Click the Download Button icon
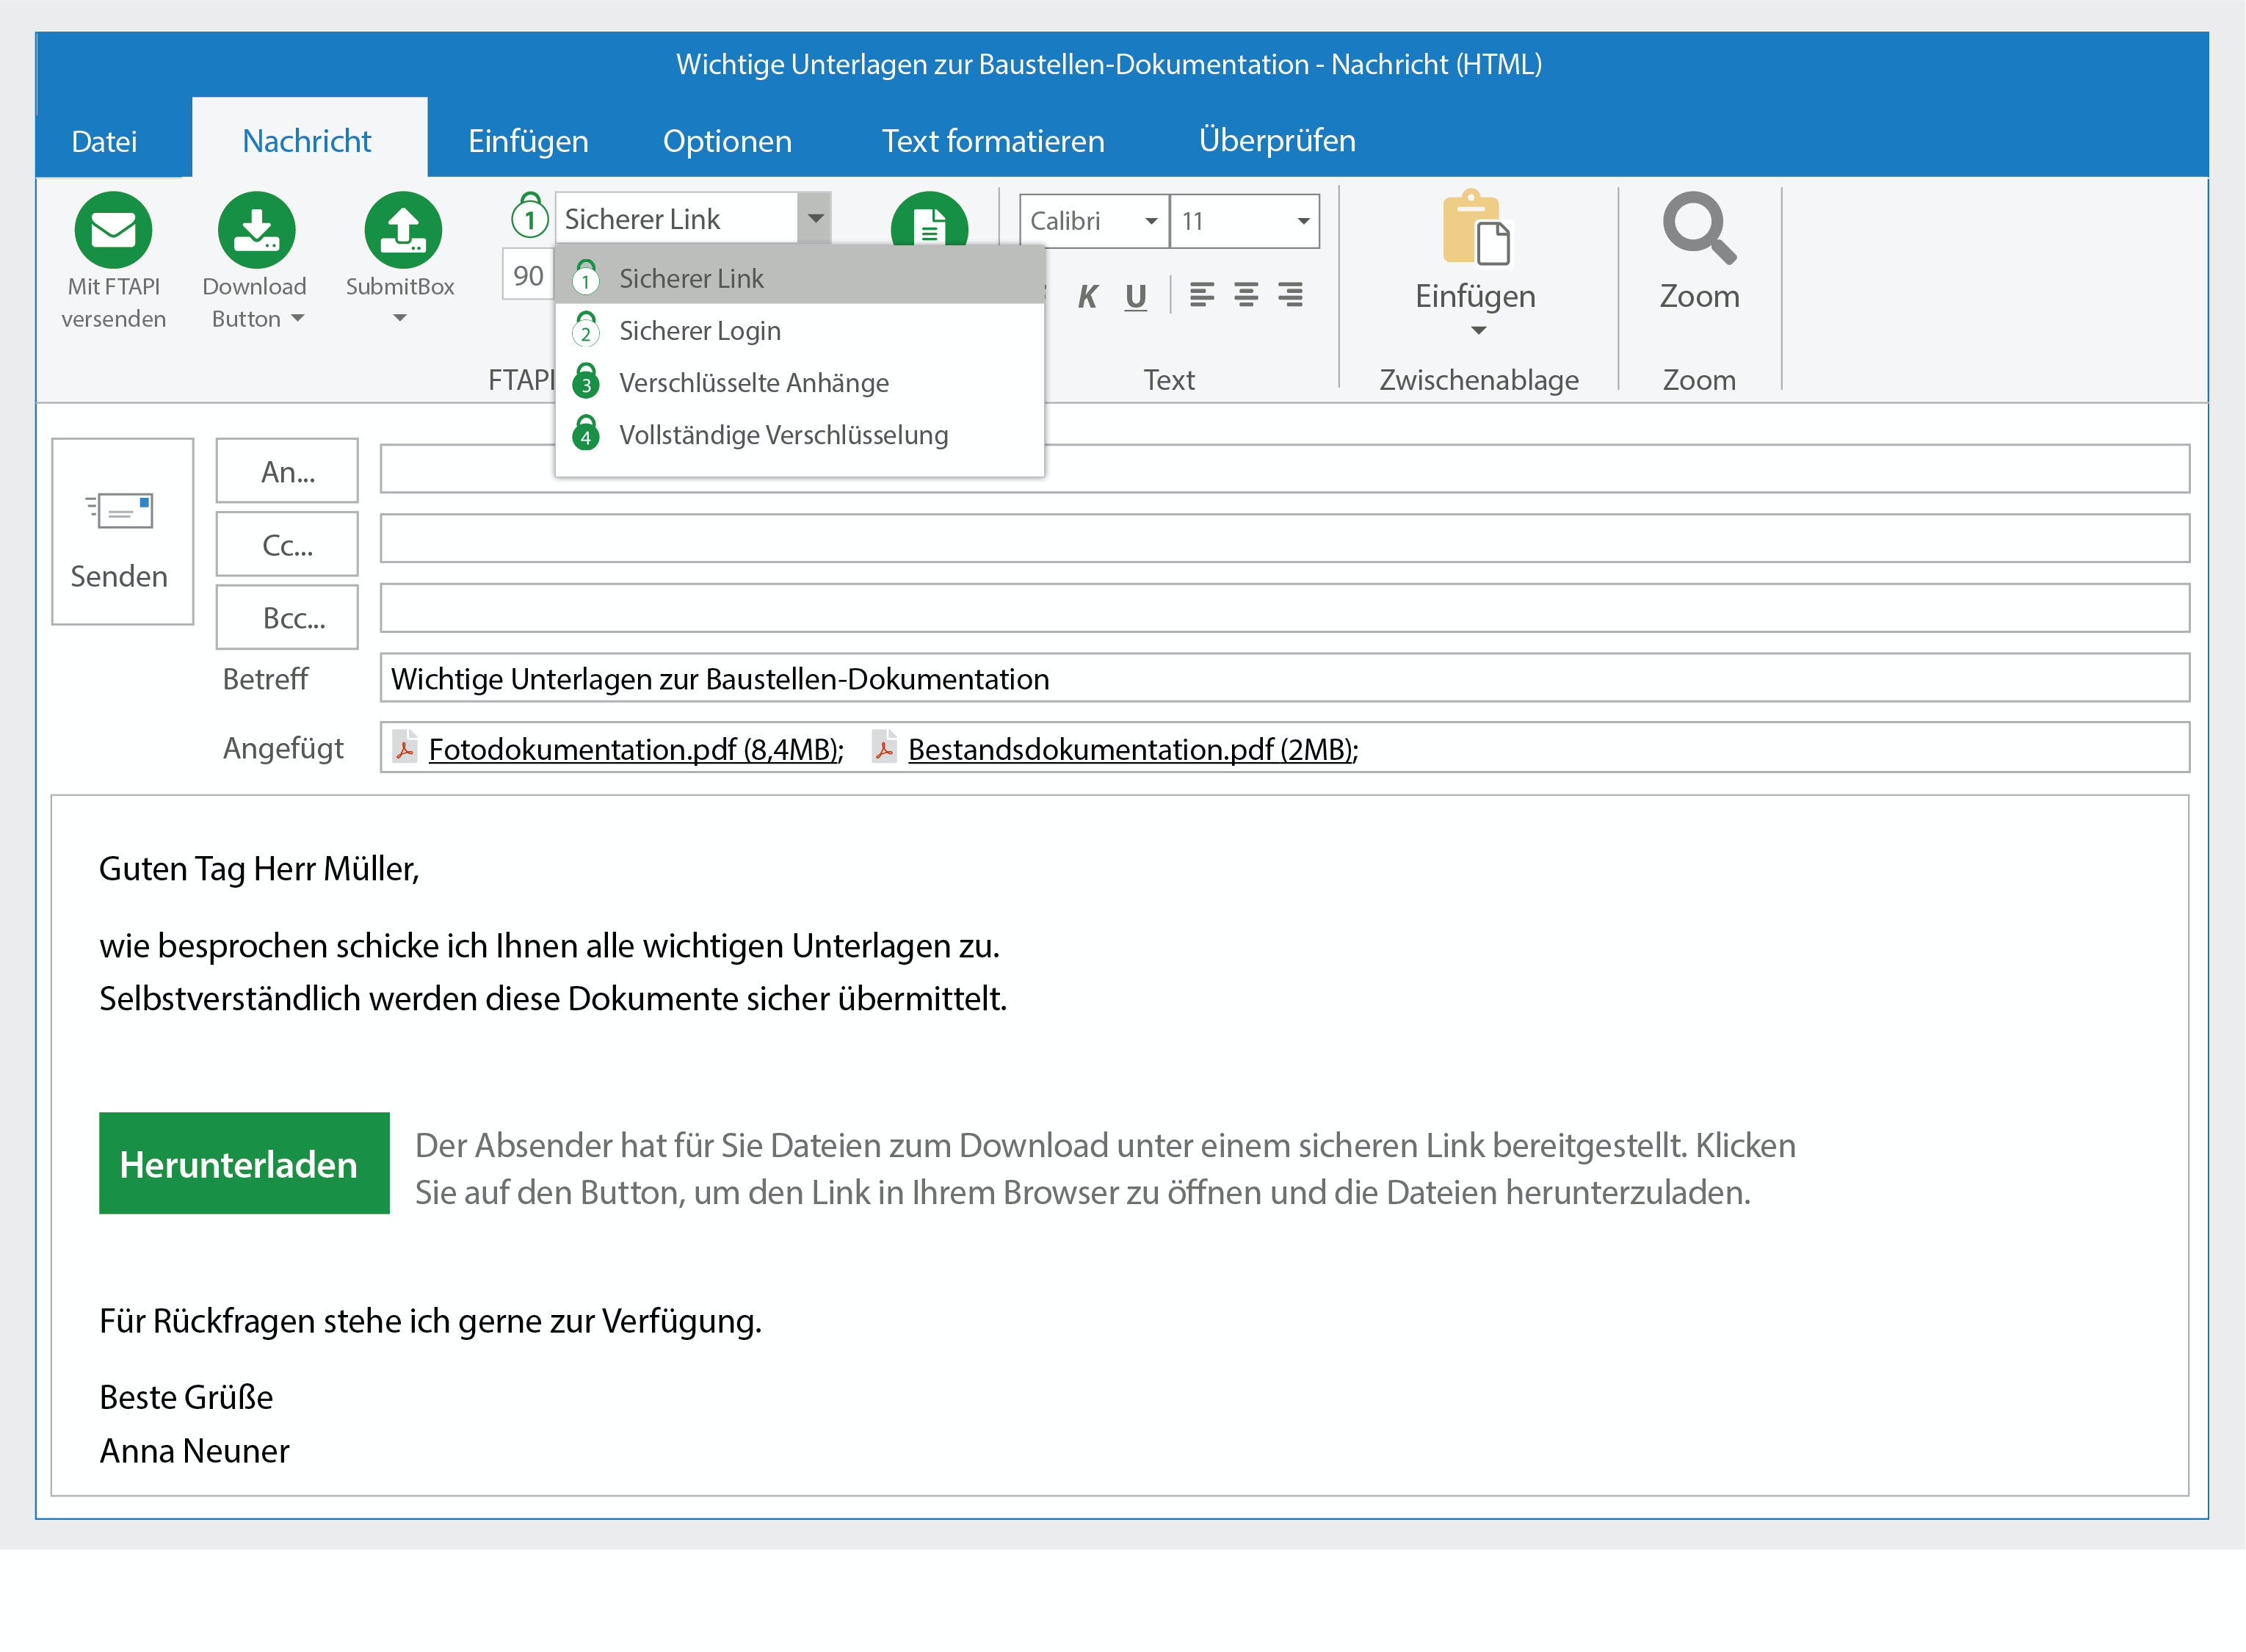 coord(256,230)
